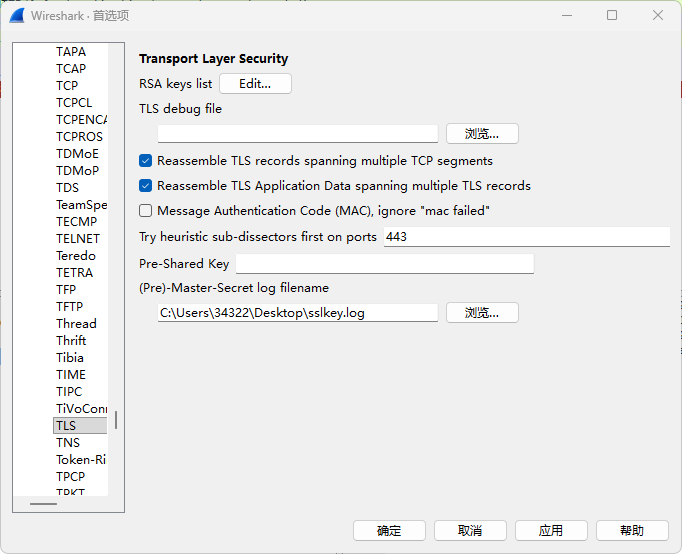Select TAPA in the protocol list
The width and height of the screenshot is (682, 554).
coord(71,52)
